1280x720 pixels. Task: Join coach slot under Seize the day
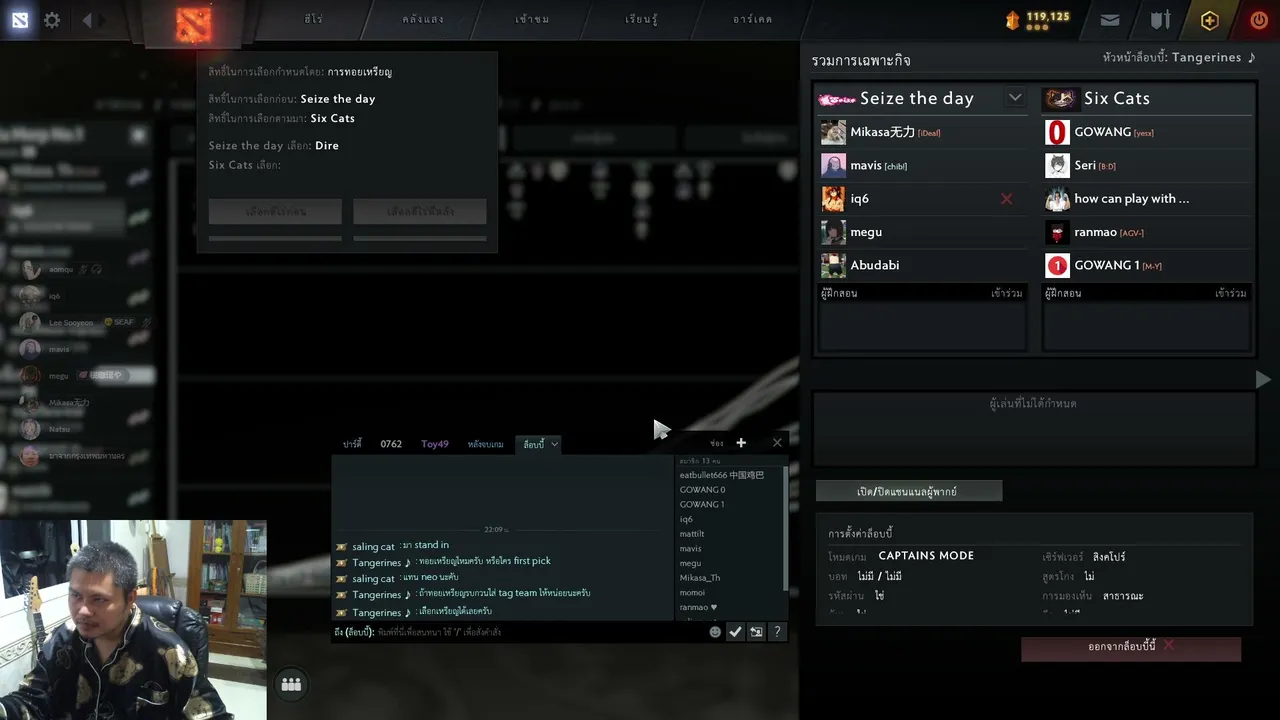click(1007, 293)
